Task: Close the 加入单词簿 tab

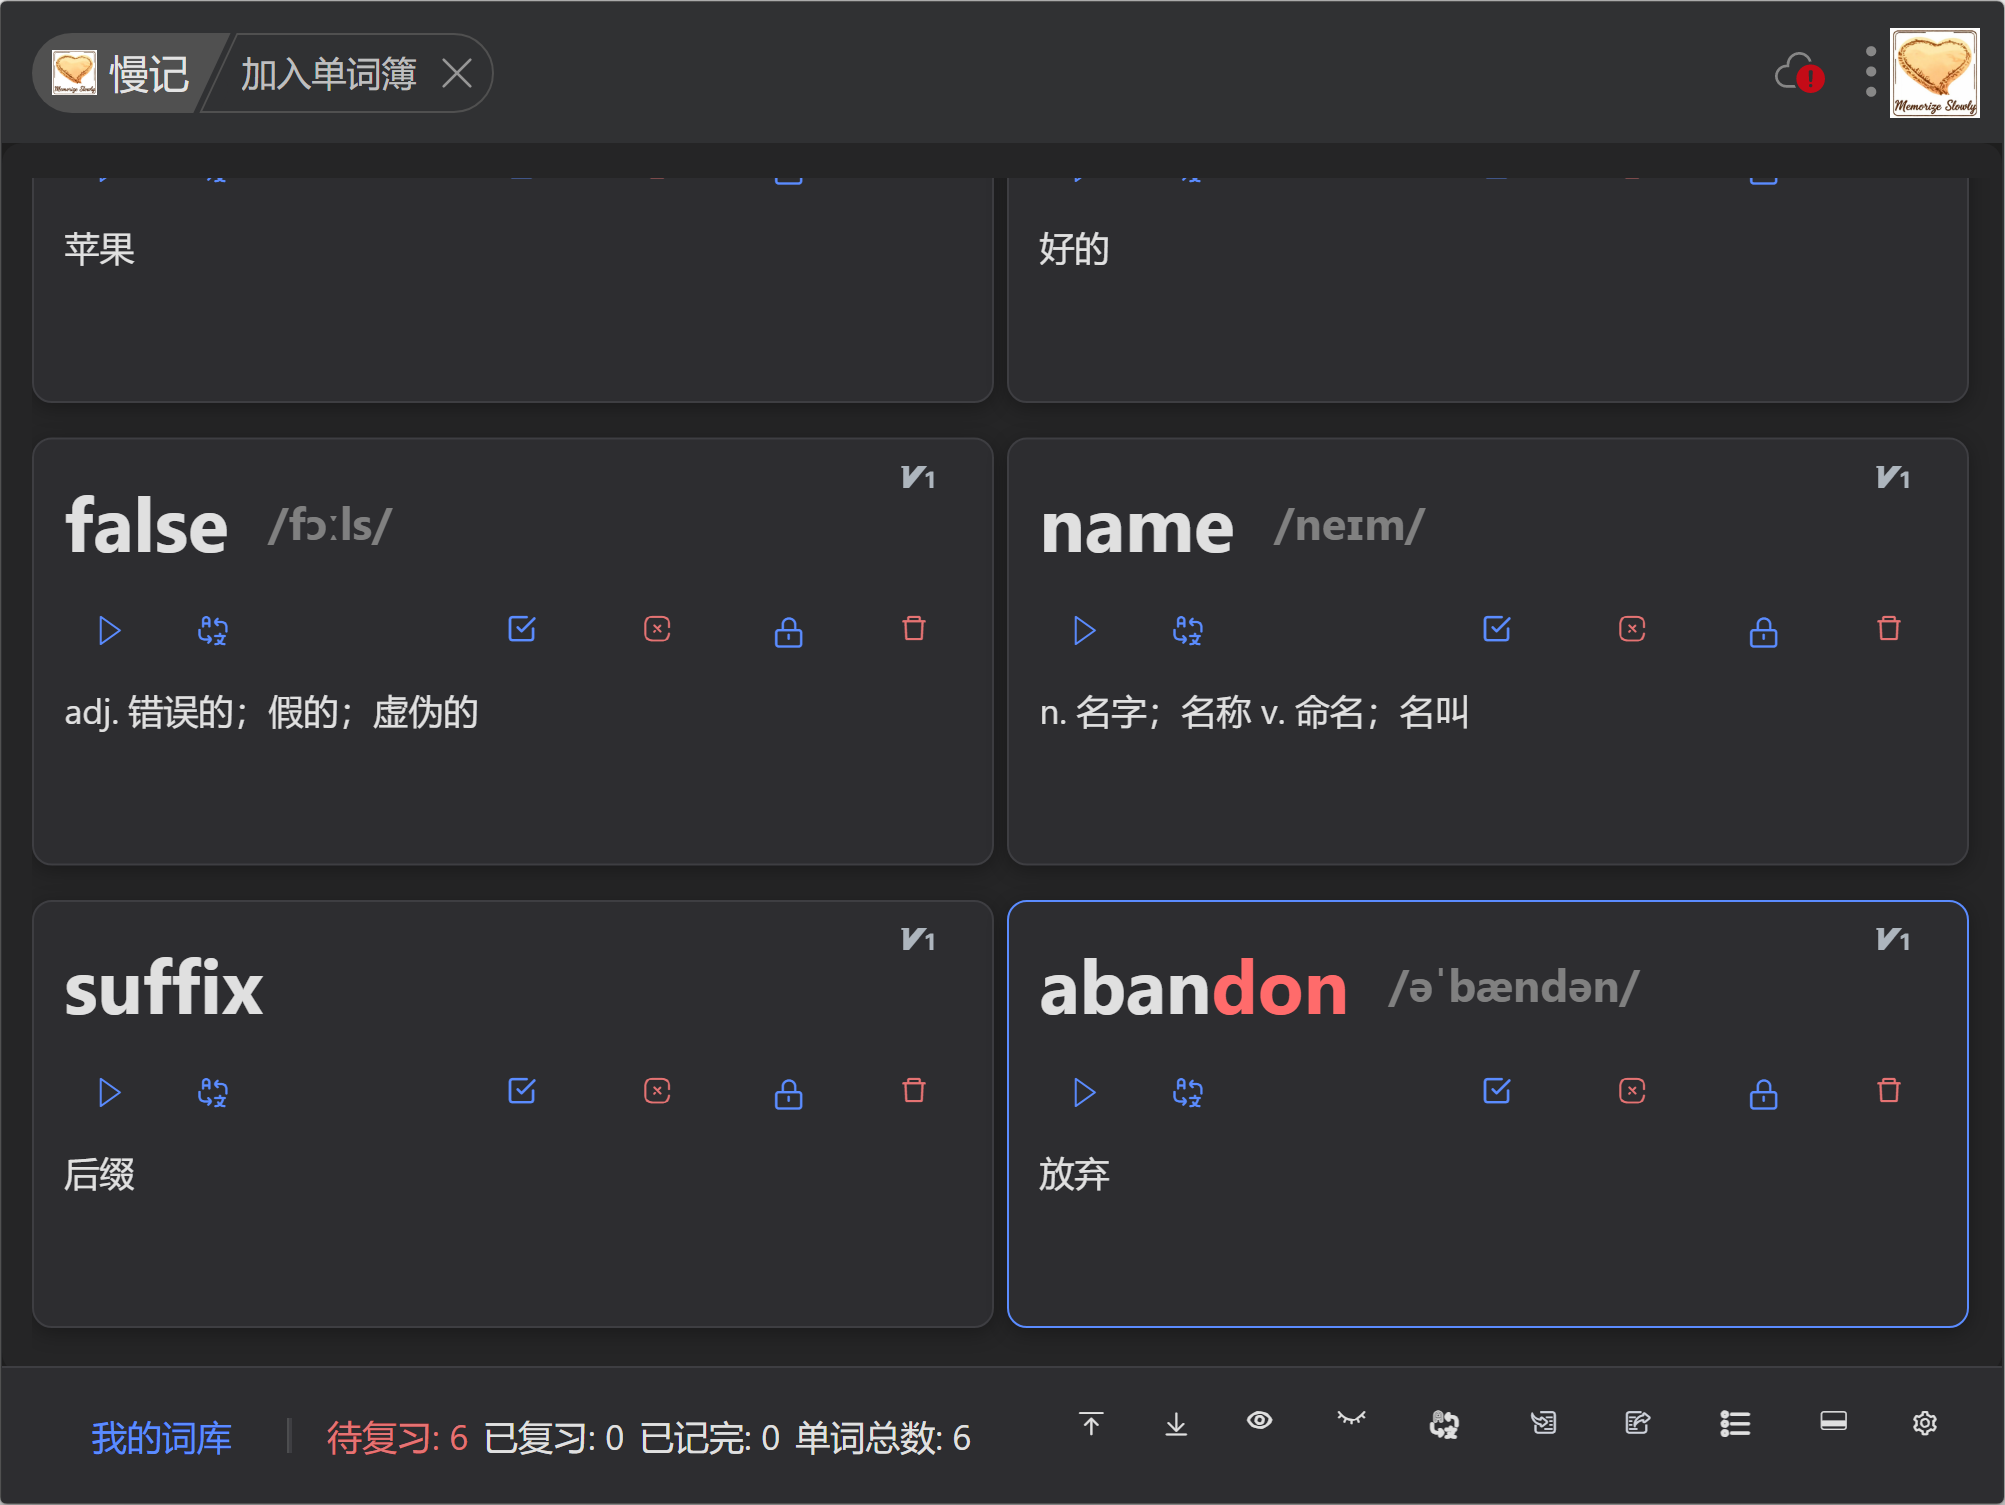Action: tap(457, 73)
